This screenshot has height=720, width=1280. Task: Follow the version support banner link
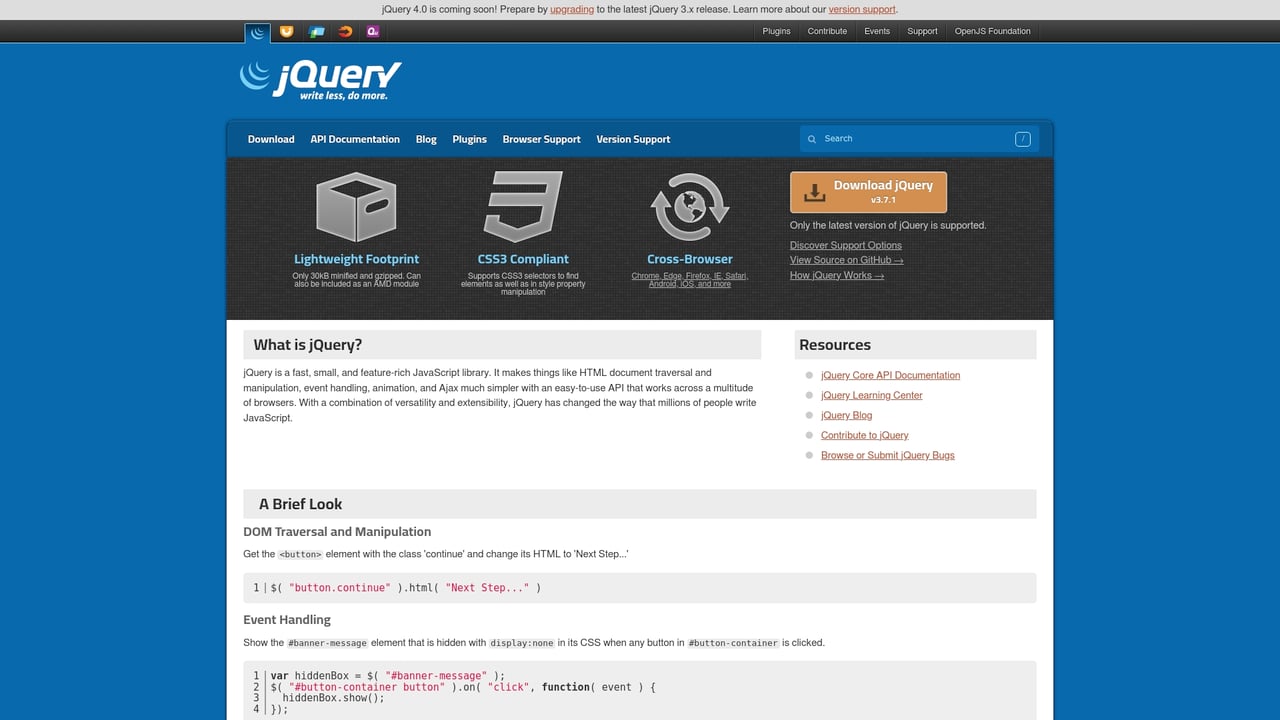pos(861,9)
